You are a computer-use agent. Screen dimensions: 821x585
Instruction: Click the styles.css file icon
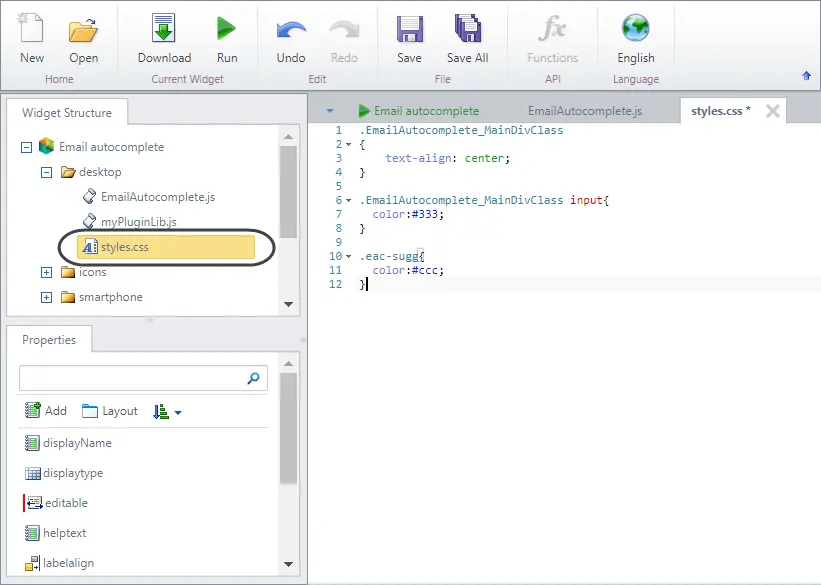(90, 247)
